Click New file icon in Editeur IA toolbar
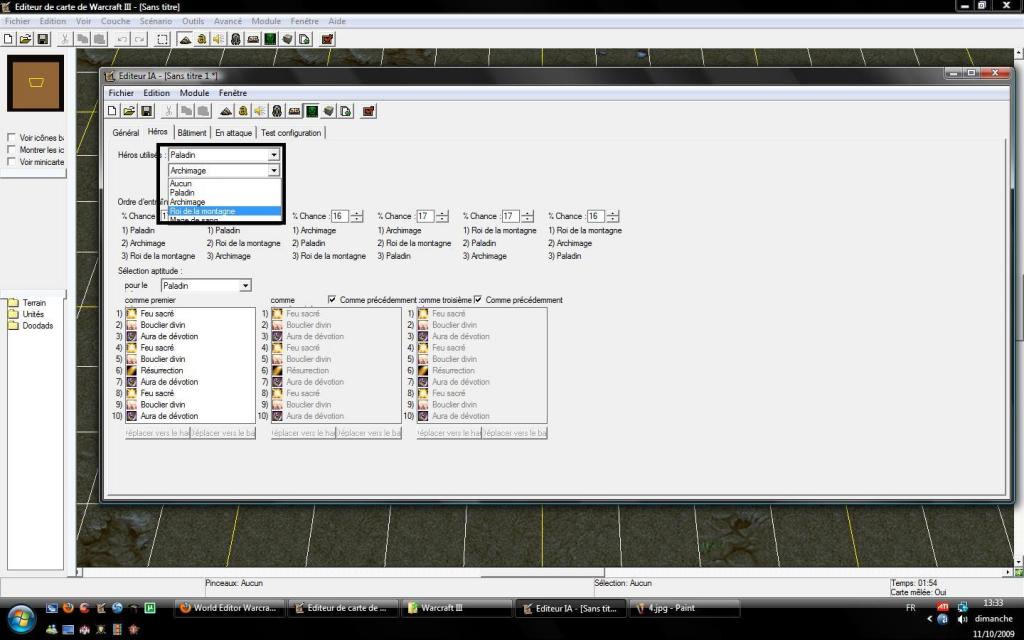This screenshot has height=640, width=1024. coord(112,111)
